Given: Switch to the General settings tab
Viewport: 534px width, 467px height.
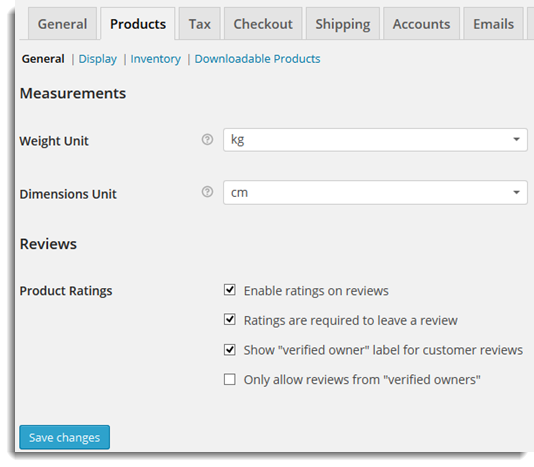Looking at the screenshot, I should 62,24.
